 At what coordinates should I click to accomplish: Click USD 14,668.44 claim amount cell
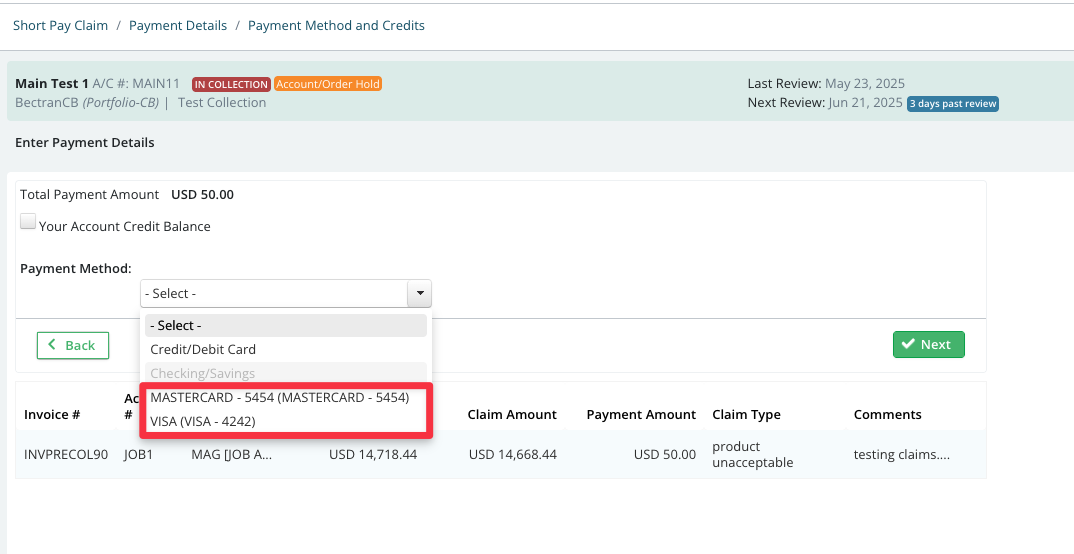pos(512,454)
